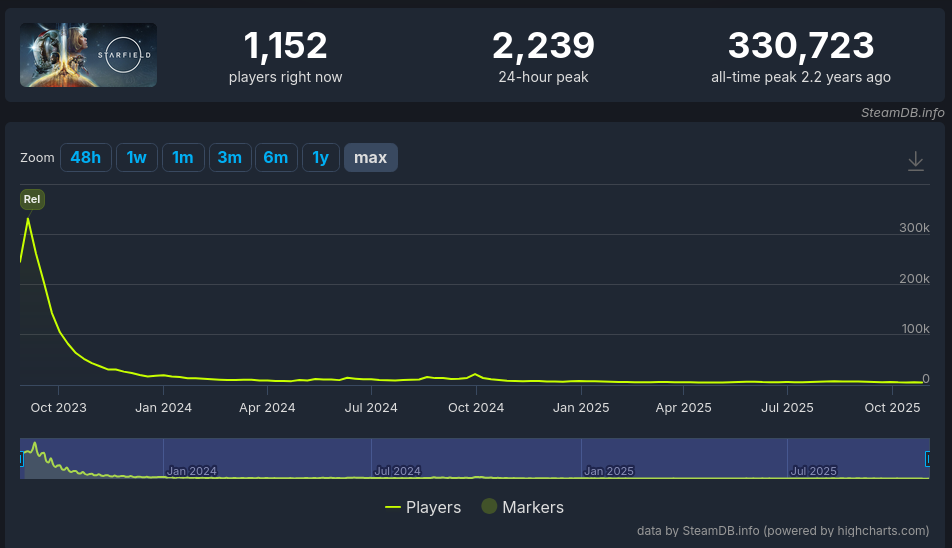Grab the left navigator range handle

coord(21,459)
